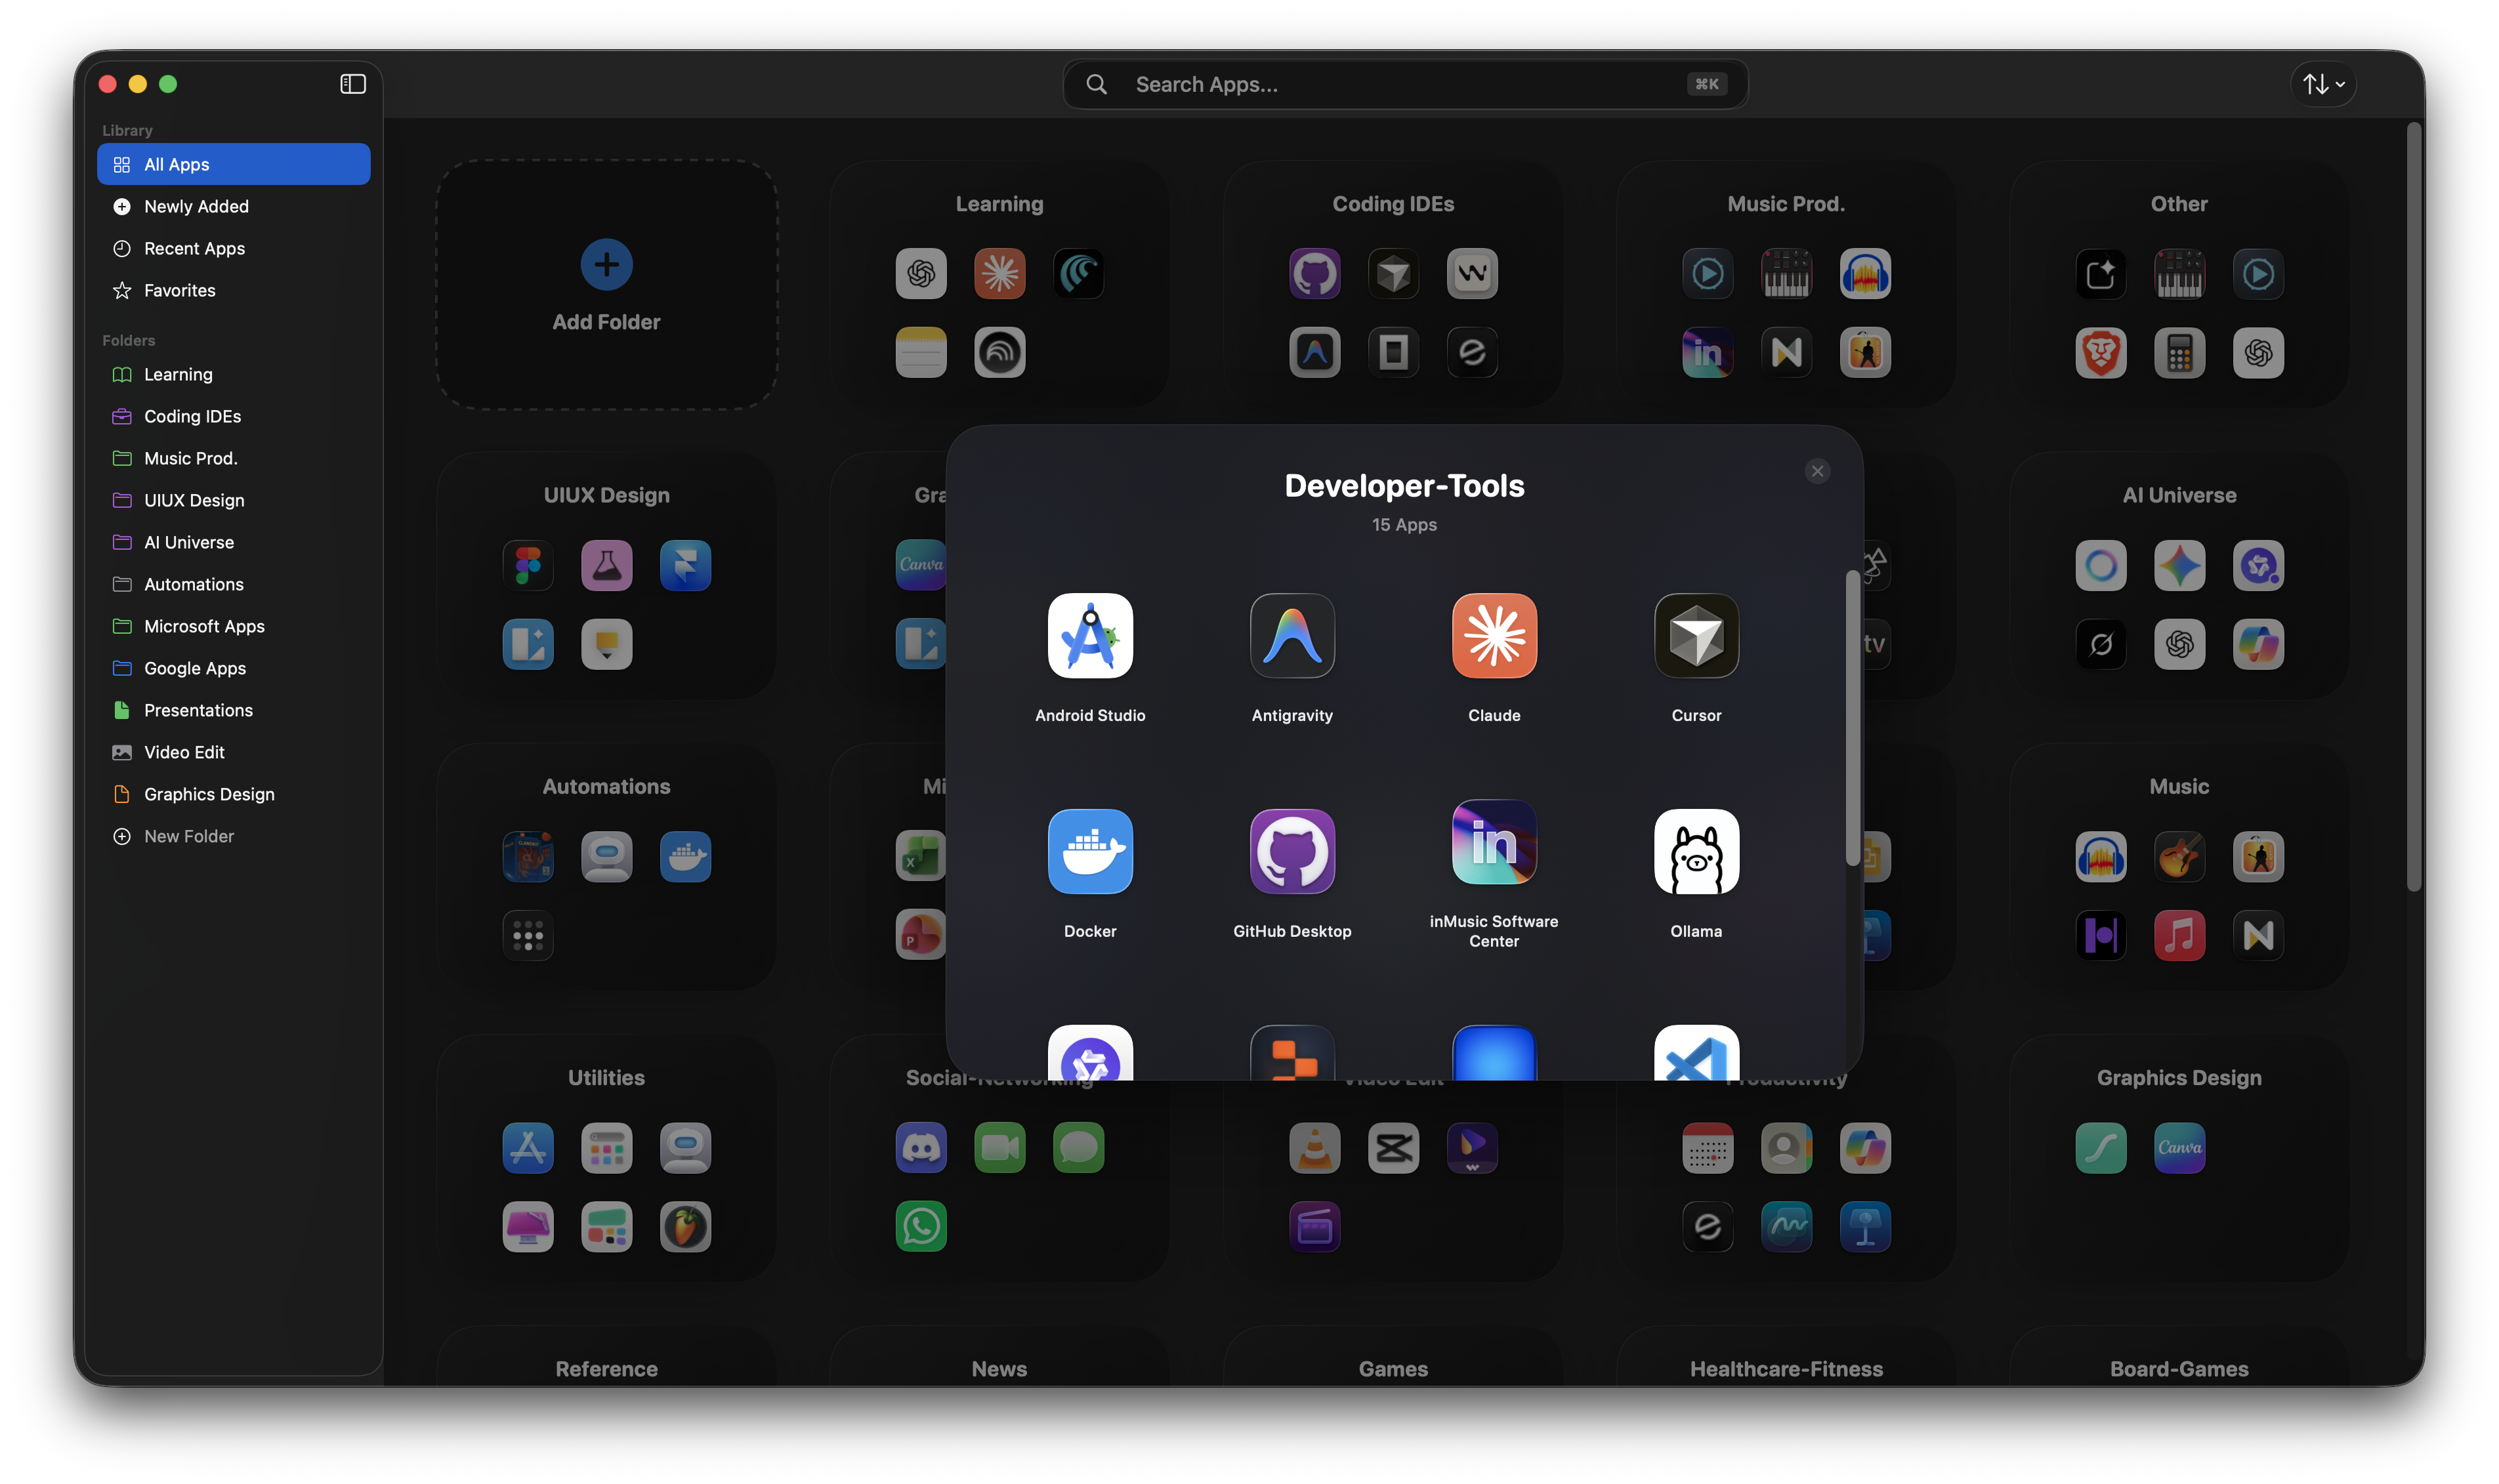Viewport: 2499px width, 1484px height.
Task: Launch Discord from Social-Networking
Action: click(x=921, y=1148)
